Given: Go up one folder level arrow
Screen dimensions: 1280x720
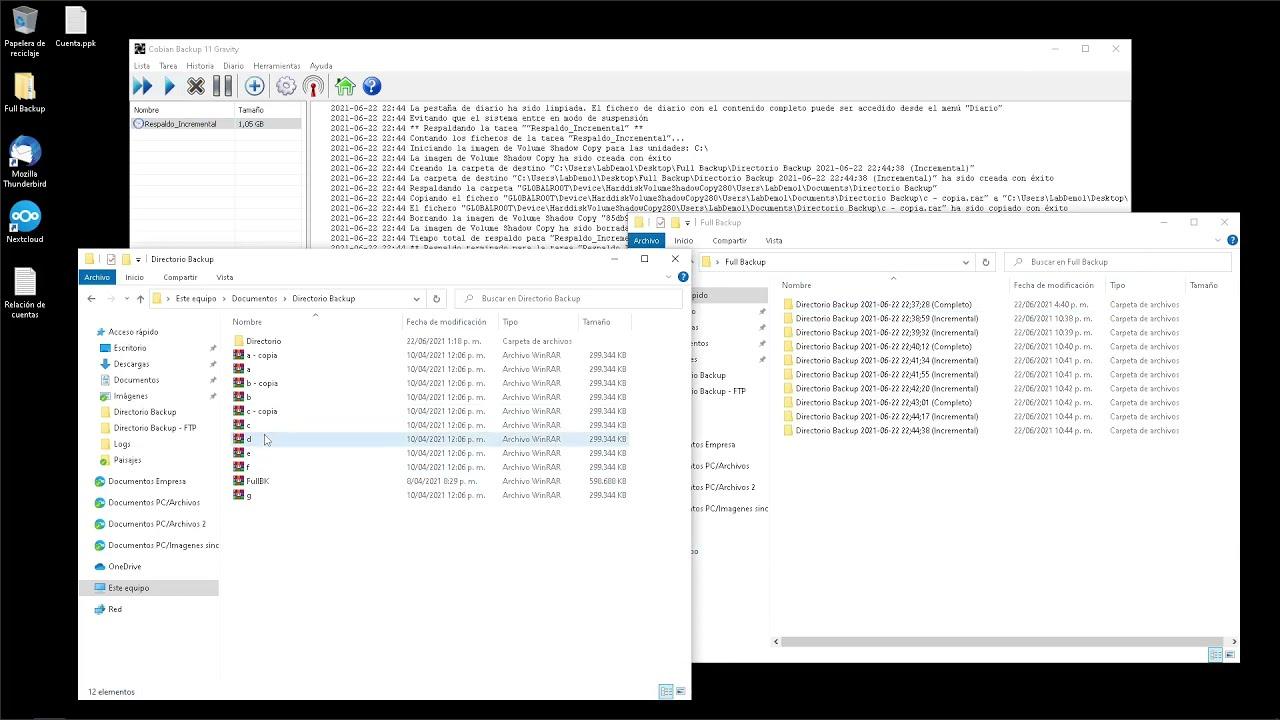Looking at the screenshot, I should [140, 298].
